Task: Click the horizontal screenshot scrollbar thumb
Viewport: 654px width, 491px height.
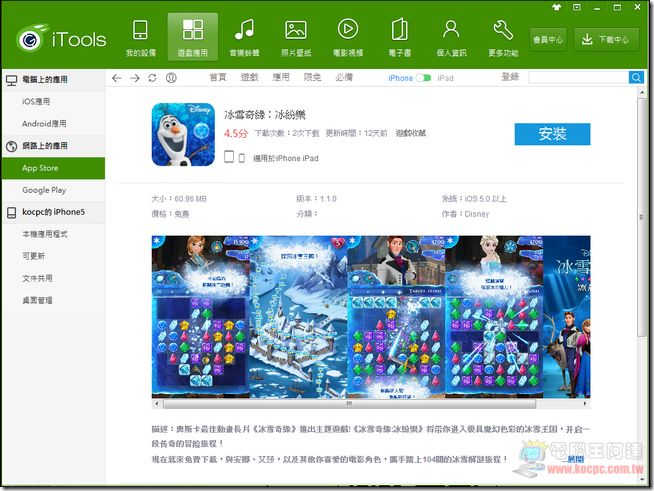Action: pyautogui.click(x=350, y=403)
